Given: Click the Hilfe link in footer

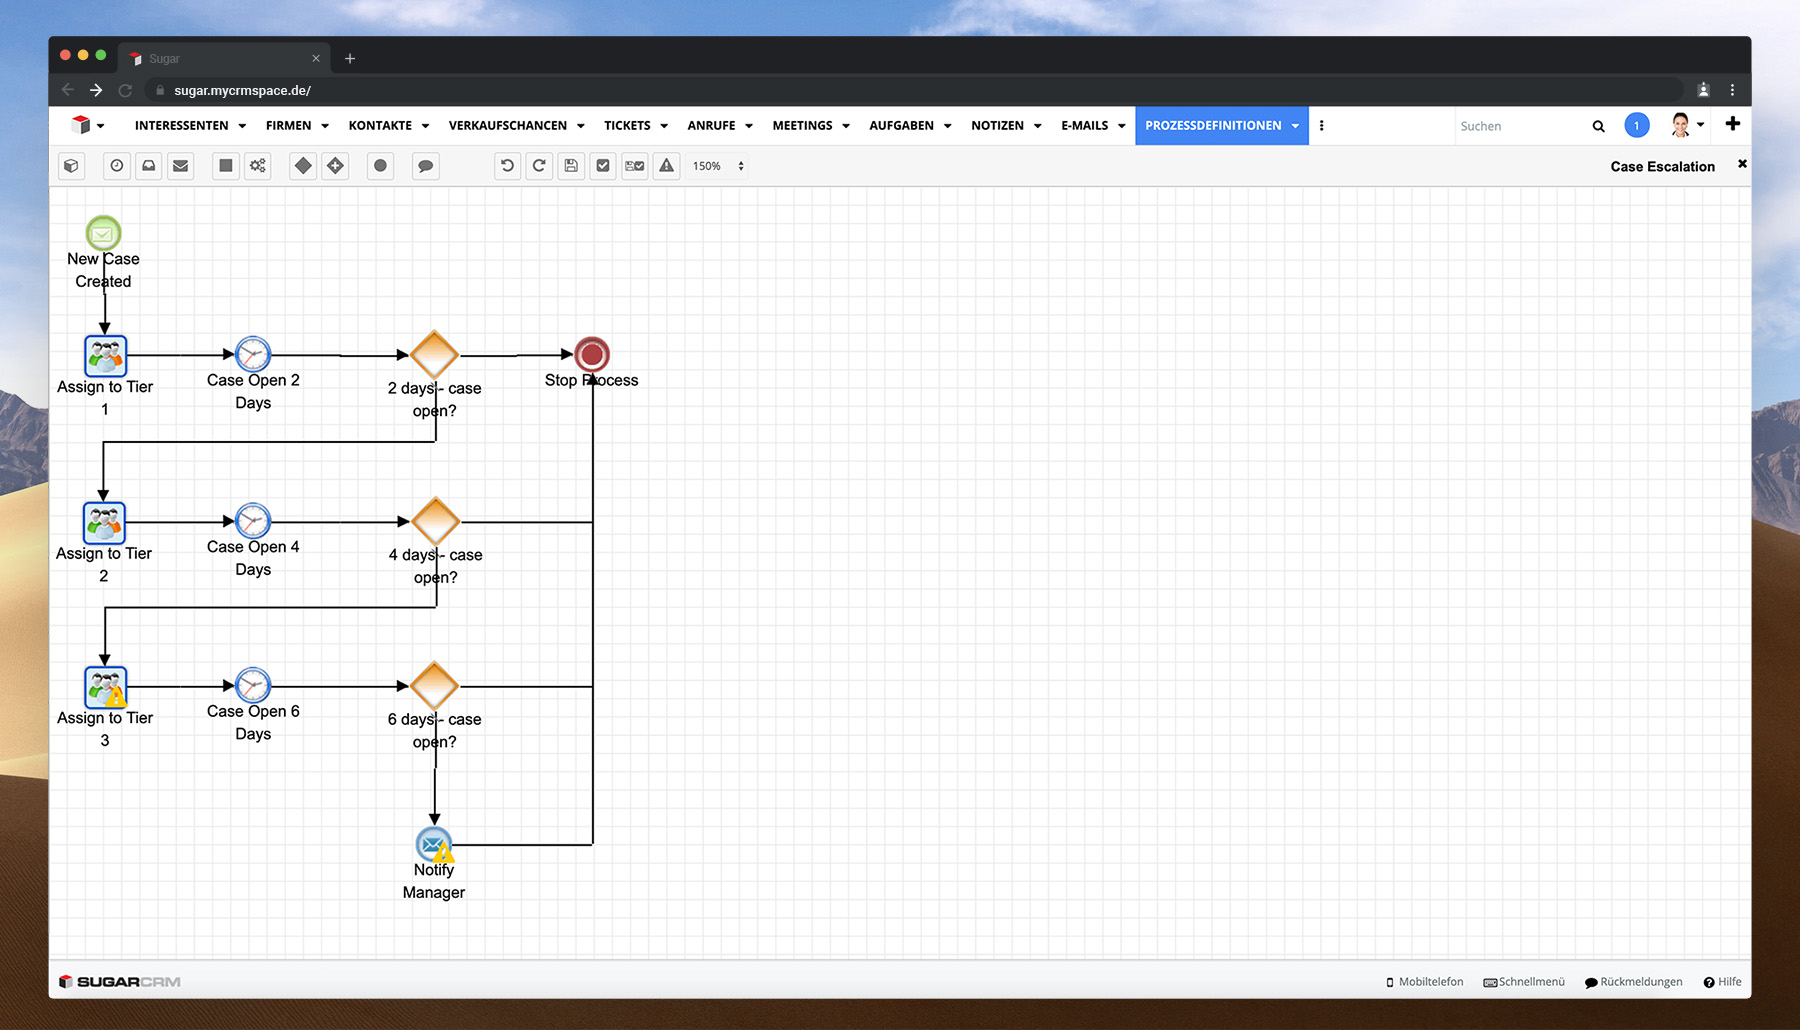Looking at the screenshot, I should [x=1723, y=982].
